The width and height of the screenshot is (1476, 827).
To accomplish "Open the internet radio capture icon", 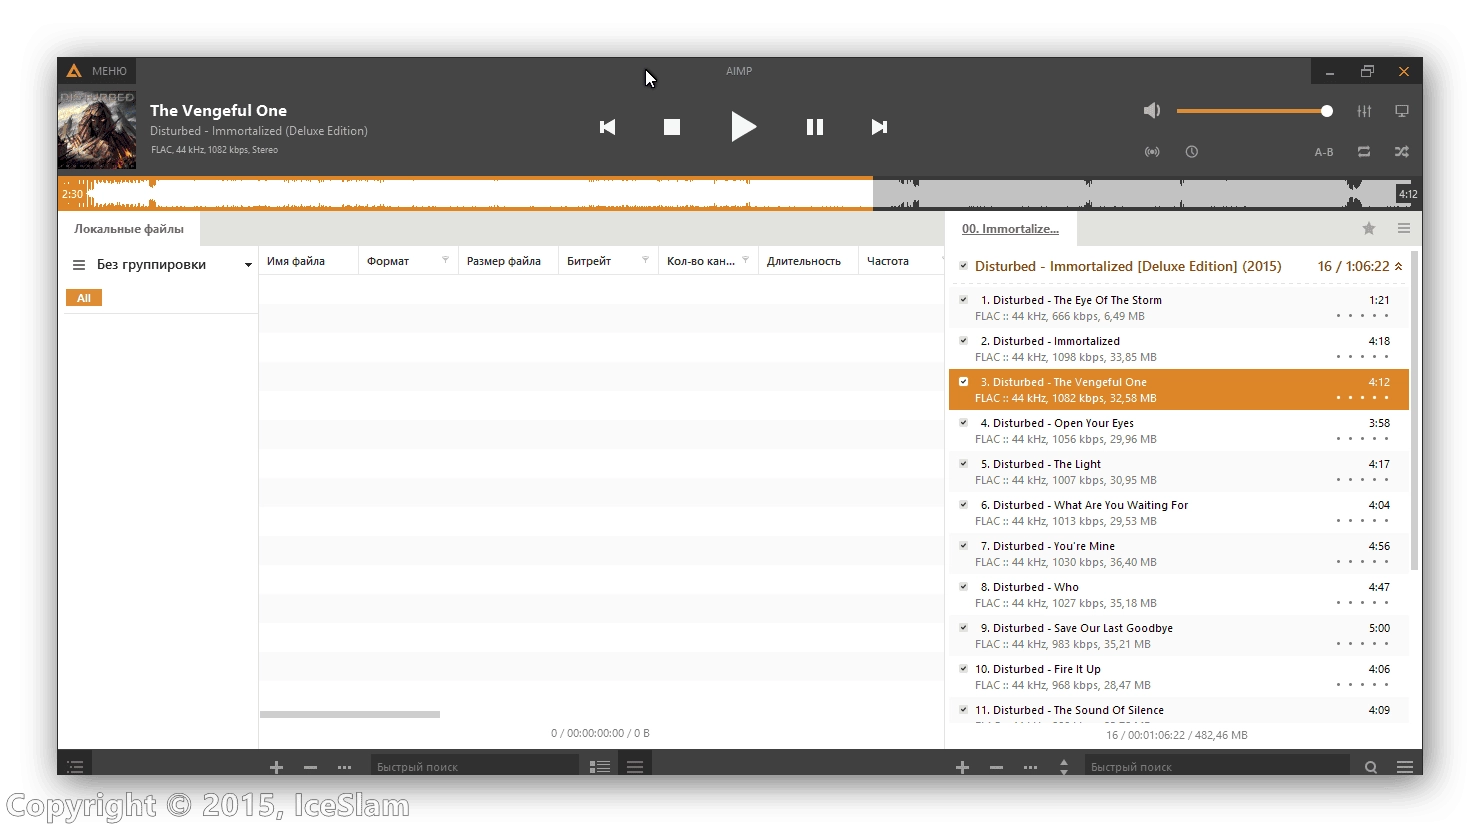I will [x=1152, y=152].
